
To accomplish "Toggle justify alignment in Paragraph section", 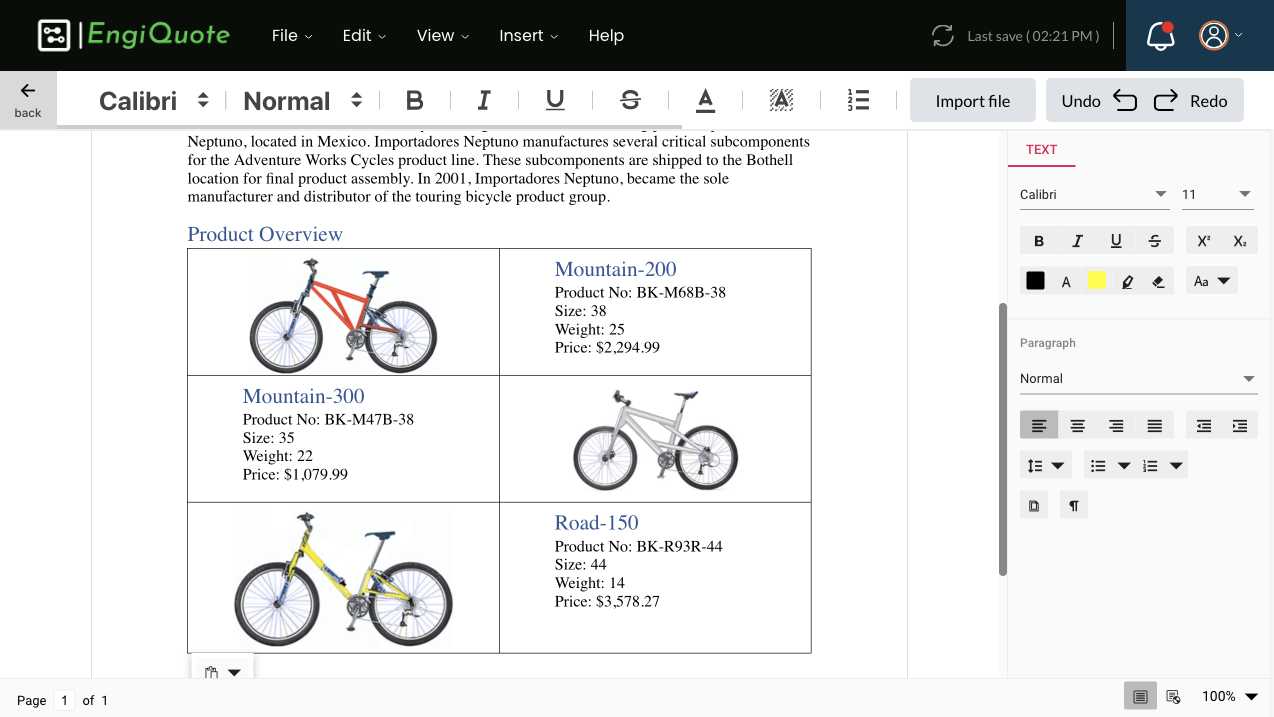I will 1154,426.
